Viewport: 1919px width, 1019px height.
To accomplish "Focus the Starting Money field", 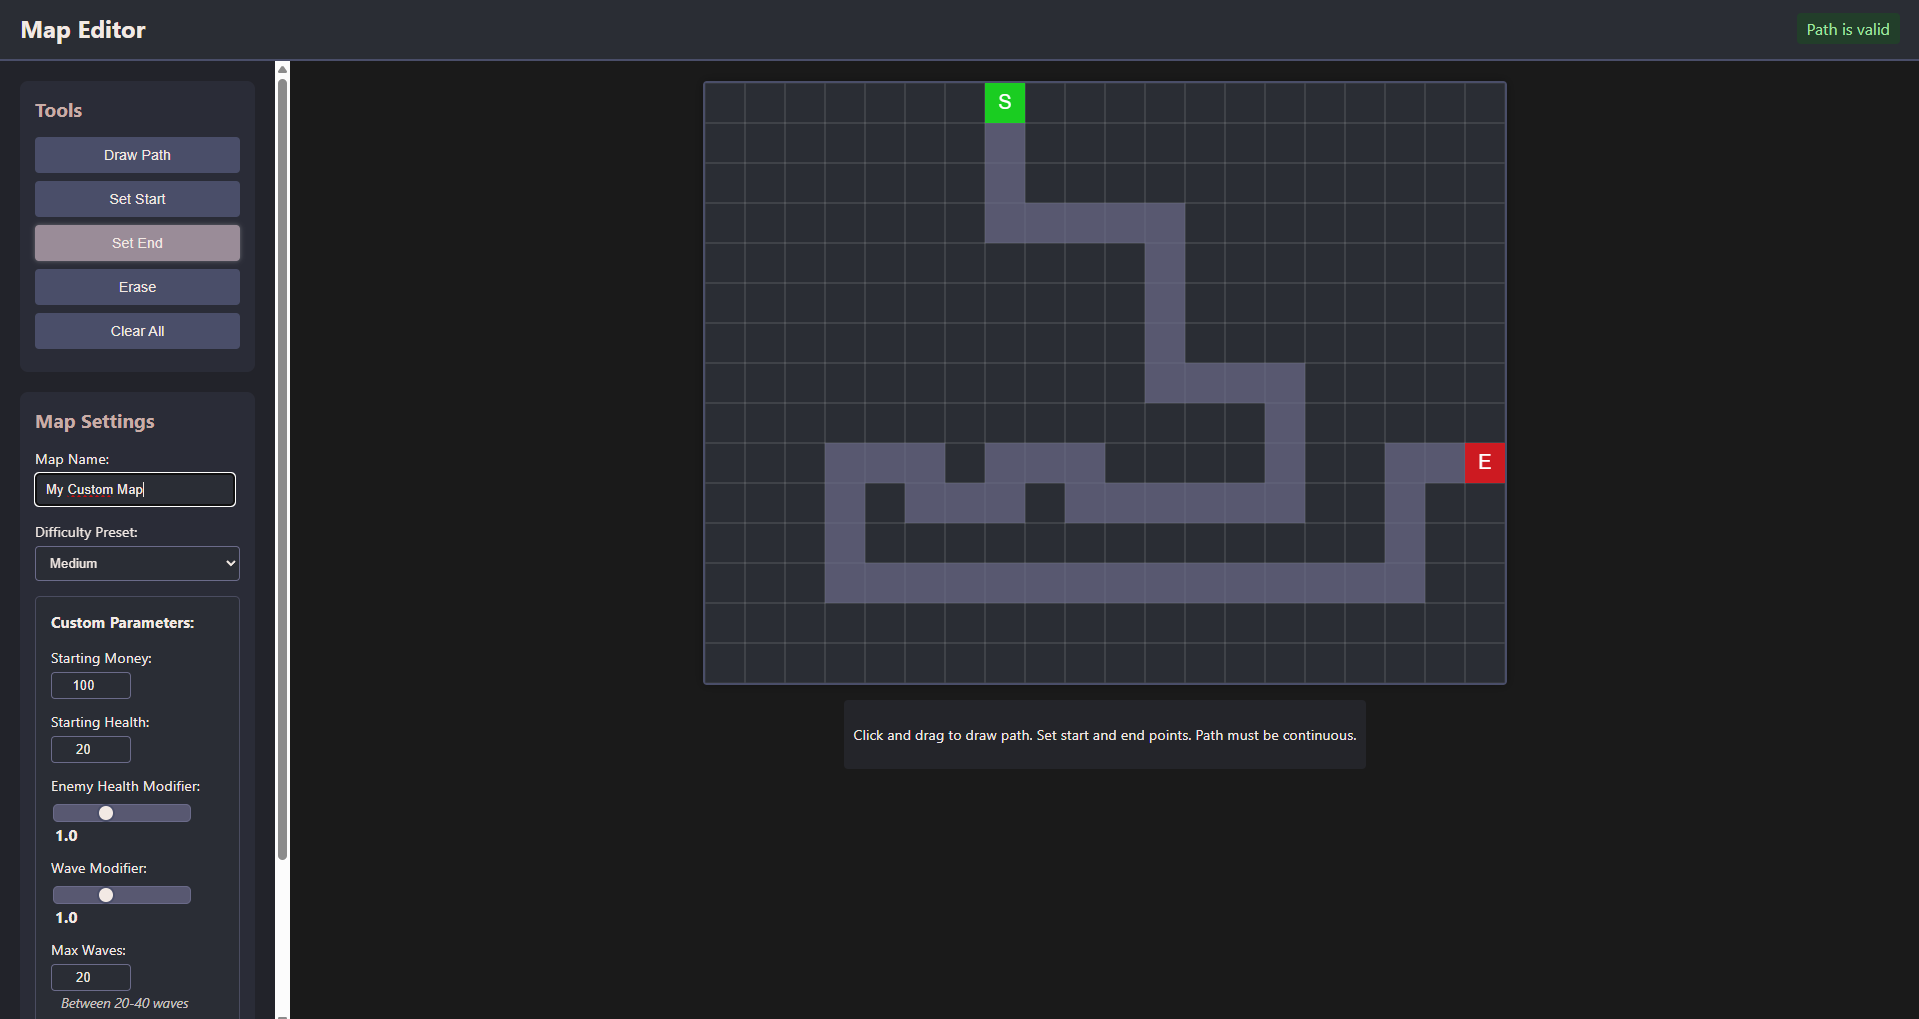I will coord(91,685).
